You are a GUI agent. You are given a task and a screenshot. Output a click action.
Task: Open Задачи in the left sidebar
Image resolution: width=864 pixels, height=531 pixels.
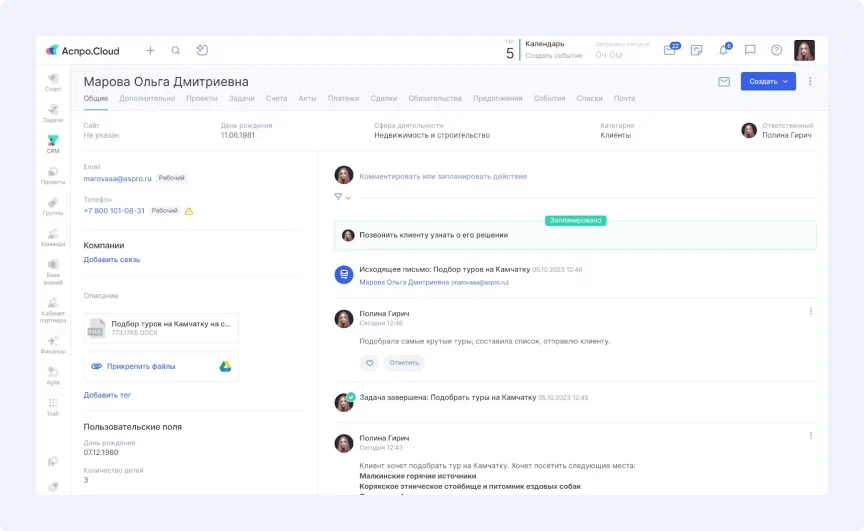pos(53,113)
